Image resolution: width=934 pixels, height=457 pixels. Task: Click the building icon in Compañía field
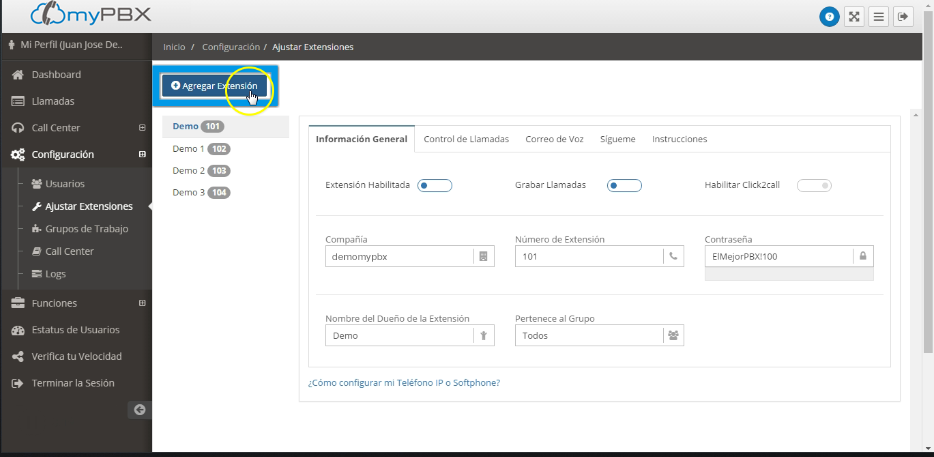point(483,256)
